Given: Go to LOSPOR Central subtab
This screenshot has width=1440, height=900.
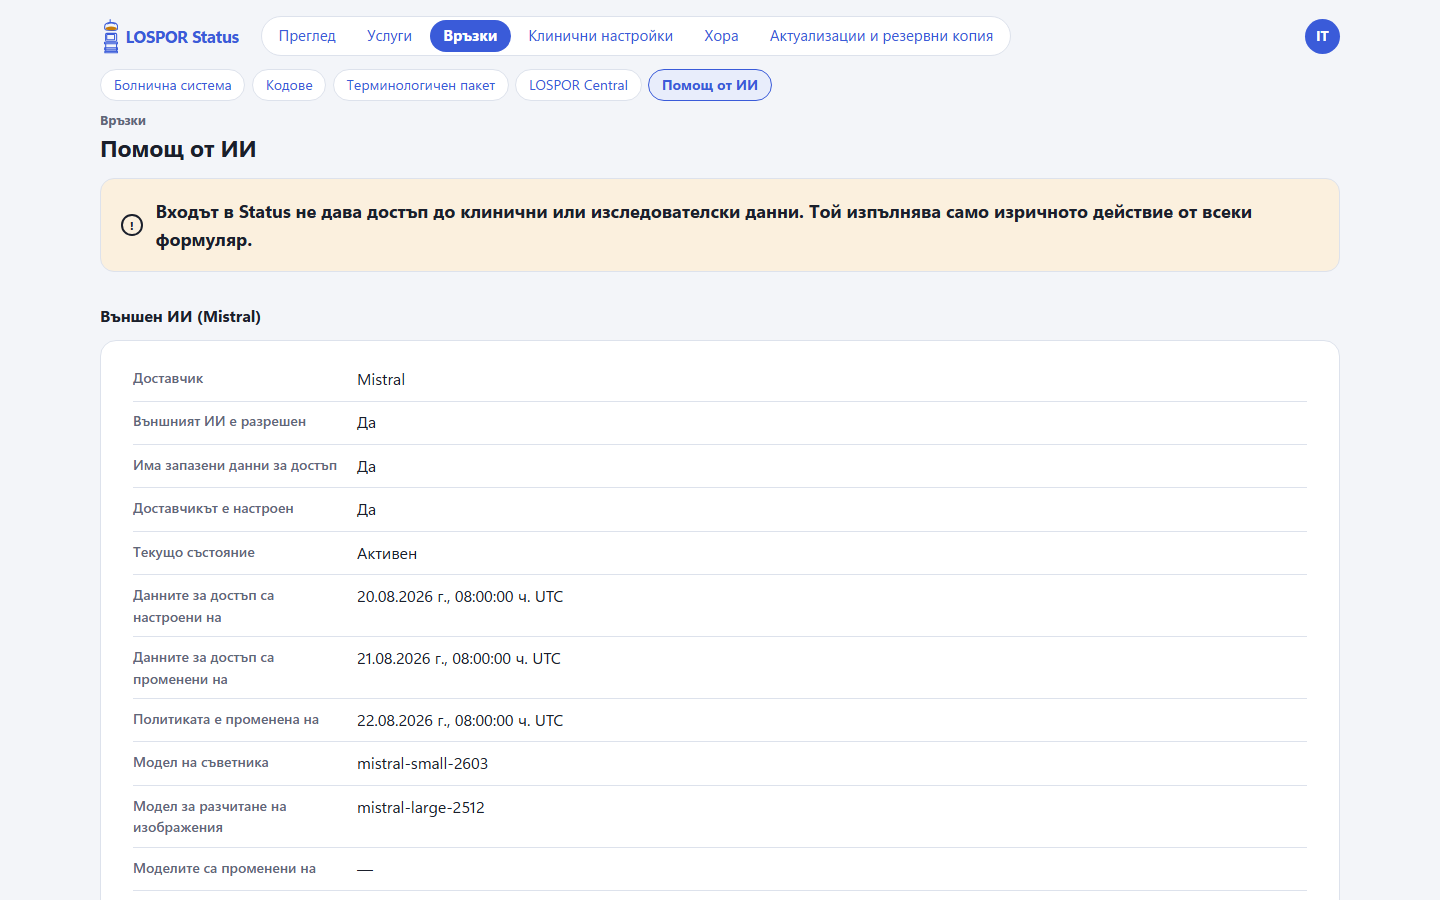Looking at the screenshot, I should (578, 85).
